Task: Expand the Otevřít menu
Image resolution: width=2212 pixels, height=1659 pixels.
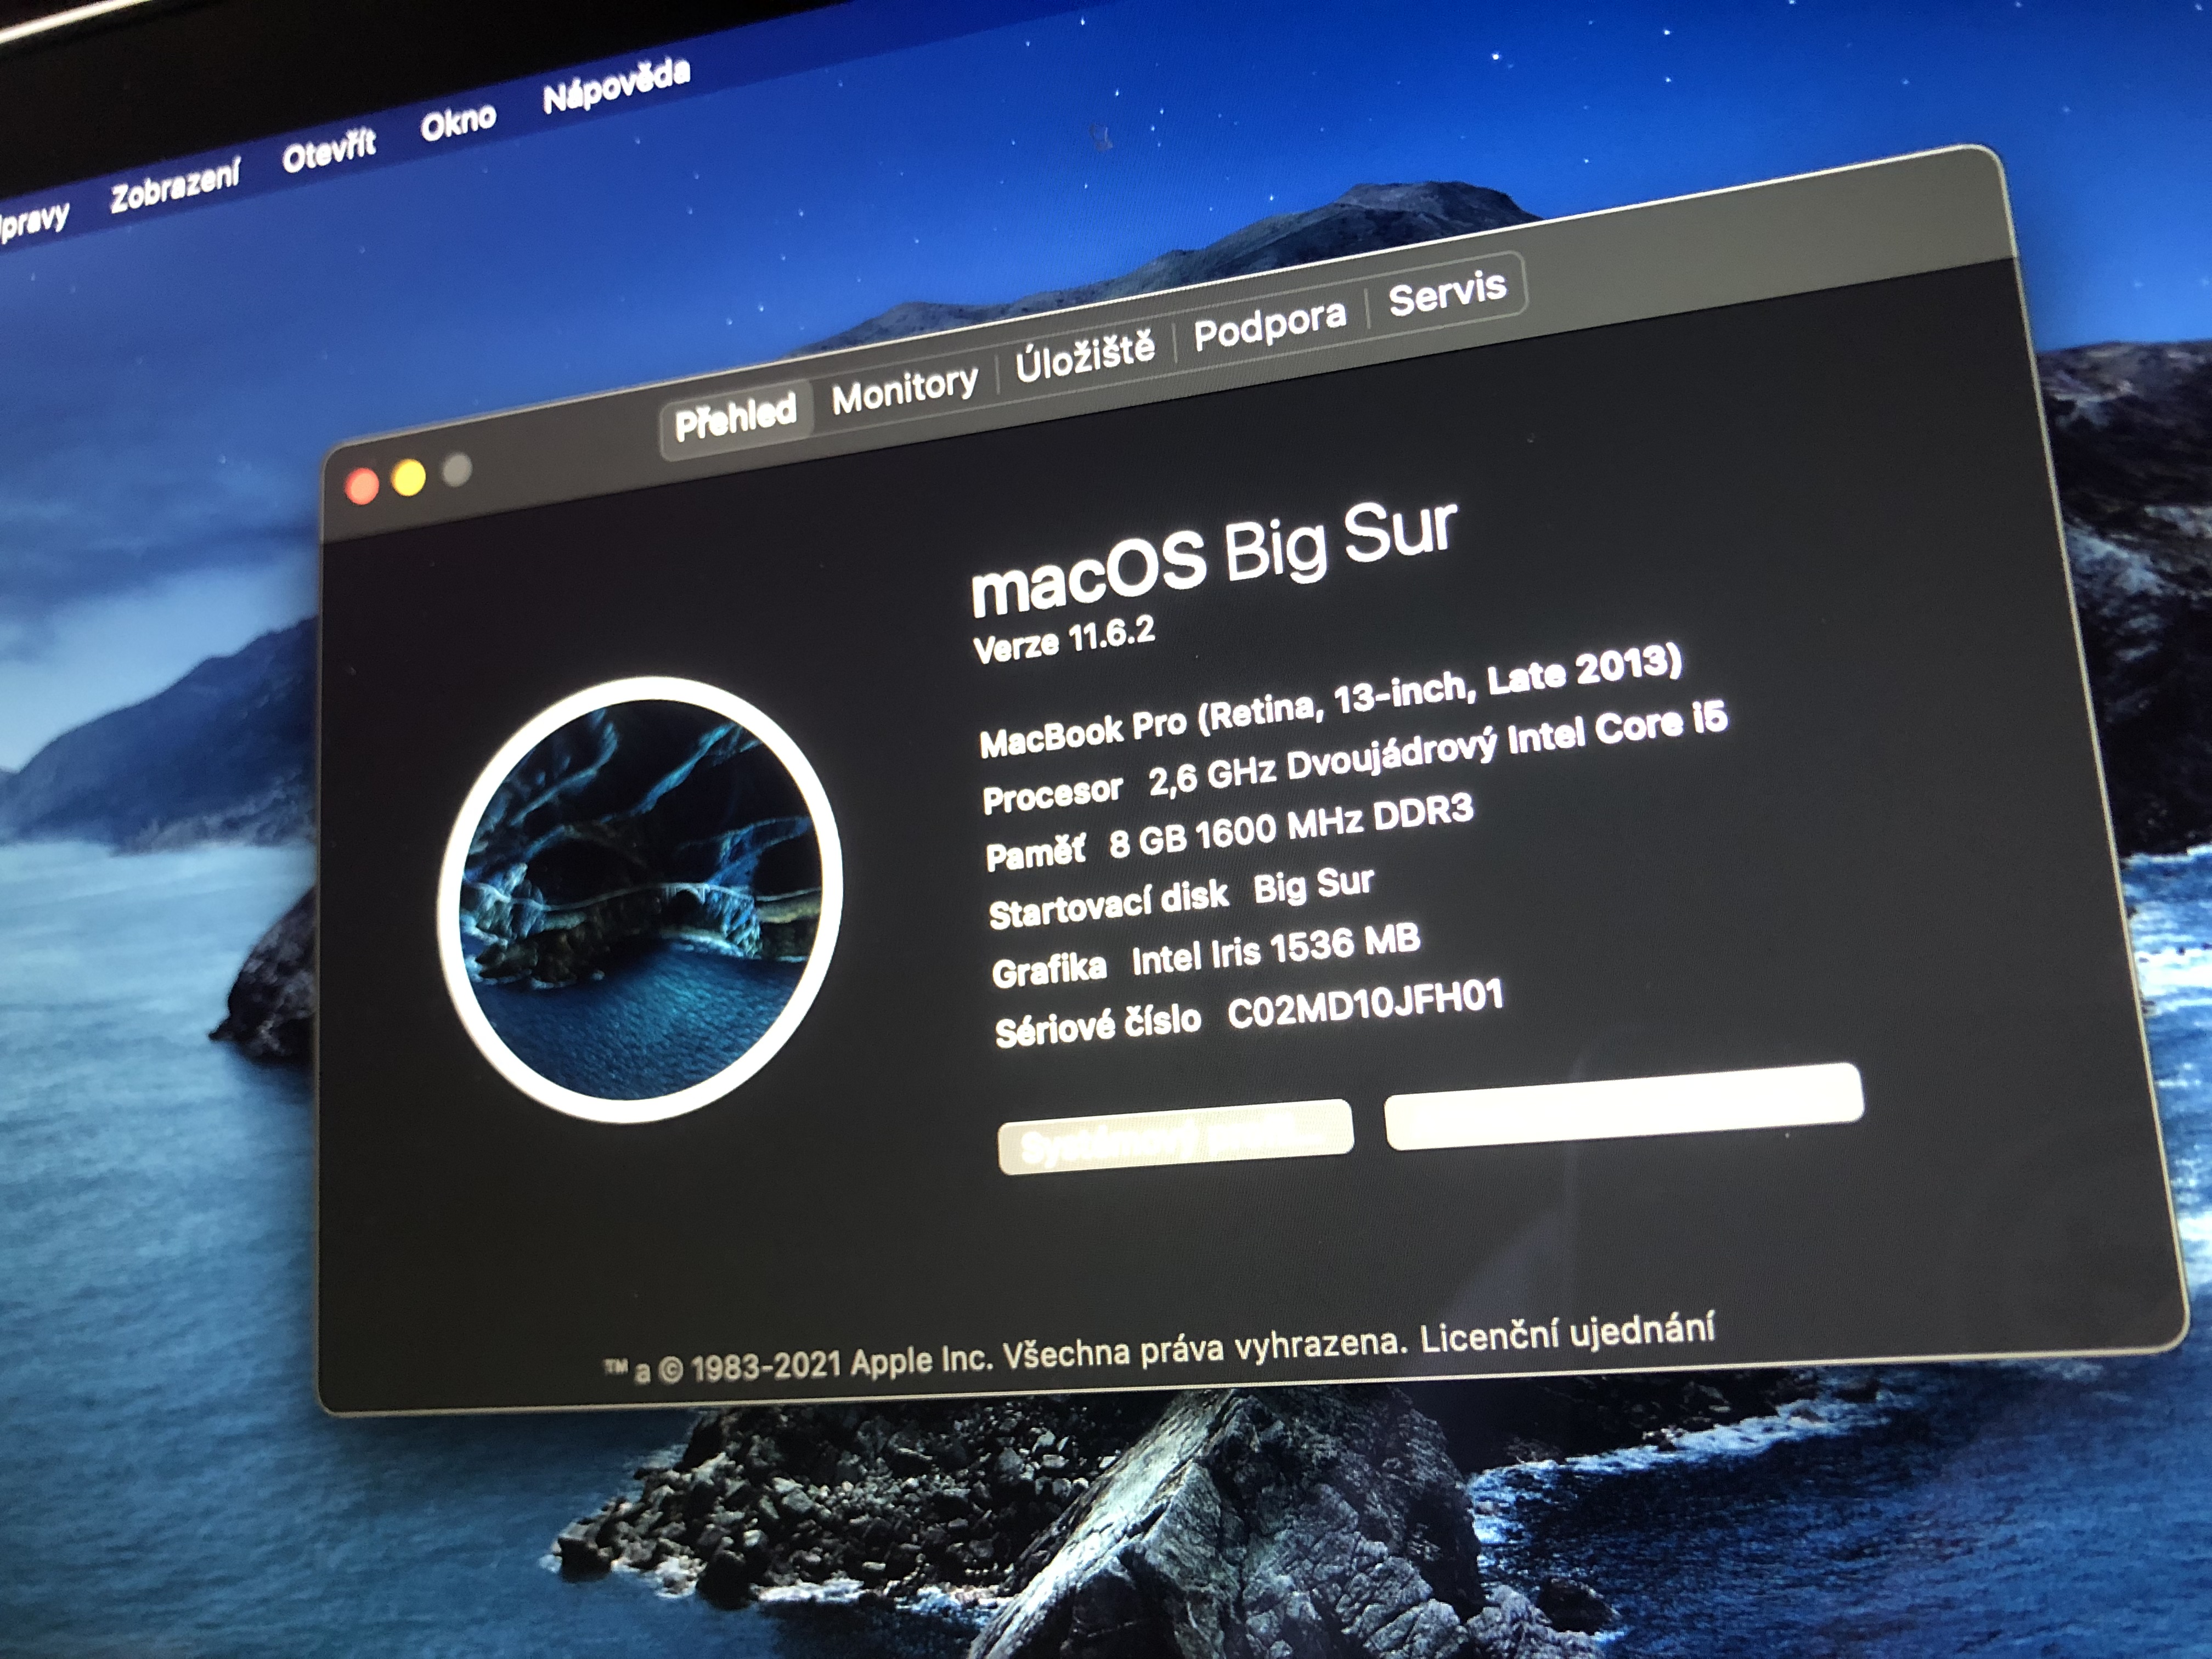Action: [329, 152]
